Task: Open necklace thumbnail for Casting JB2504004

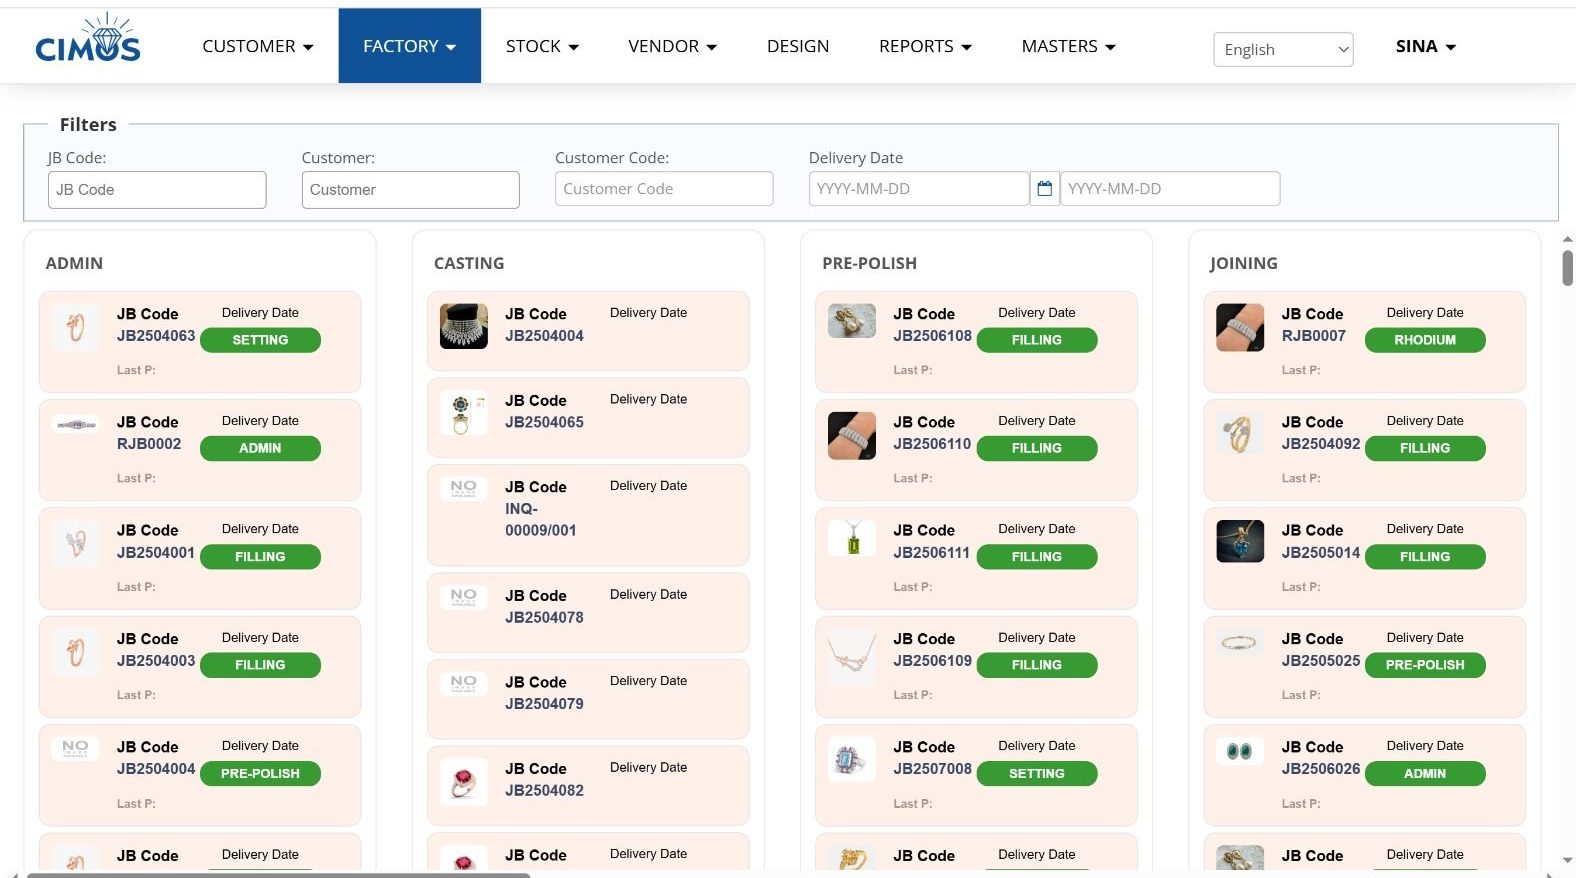Action: (x=464, y=326)
